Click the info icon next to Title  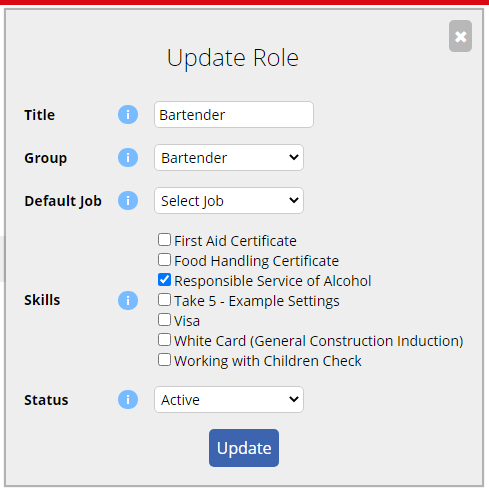pyautogui.click(x=128, y=115)
